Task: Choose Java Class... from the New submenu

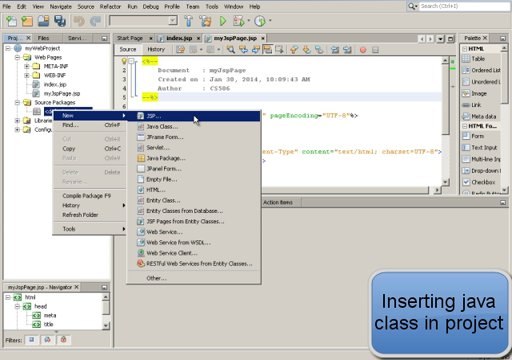Action: pyautogui.click(x=194, y=127)
